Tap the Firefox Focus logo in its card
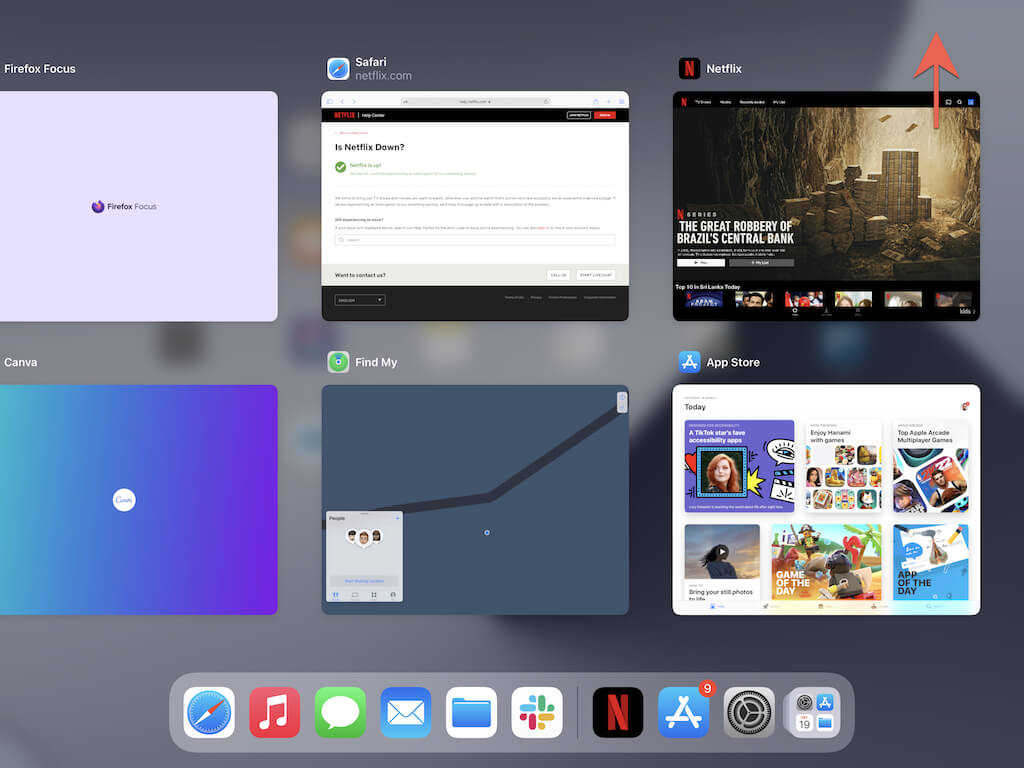The height and width of the screenshot is (768, 1024). (124, 206)
